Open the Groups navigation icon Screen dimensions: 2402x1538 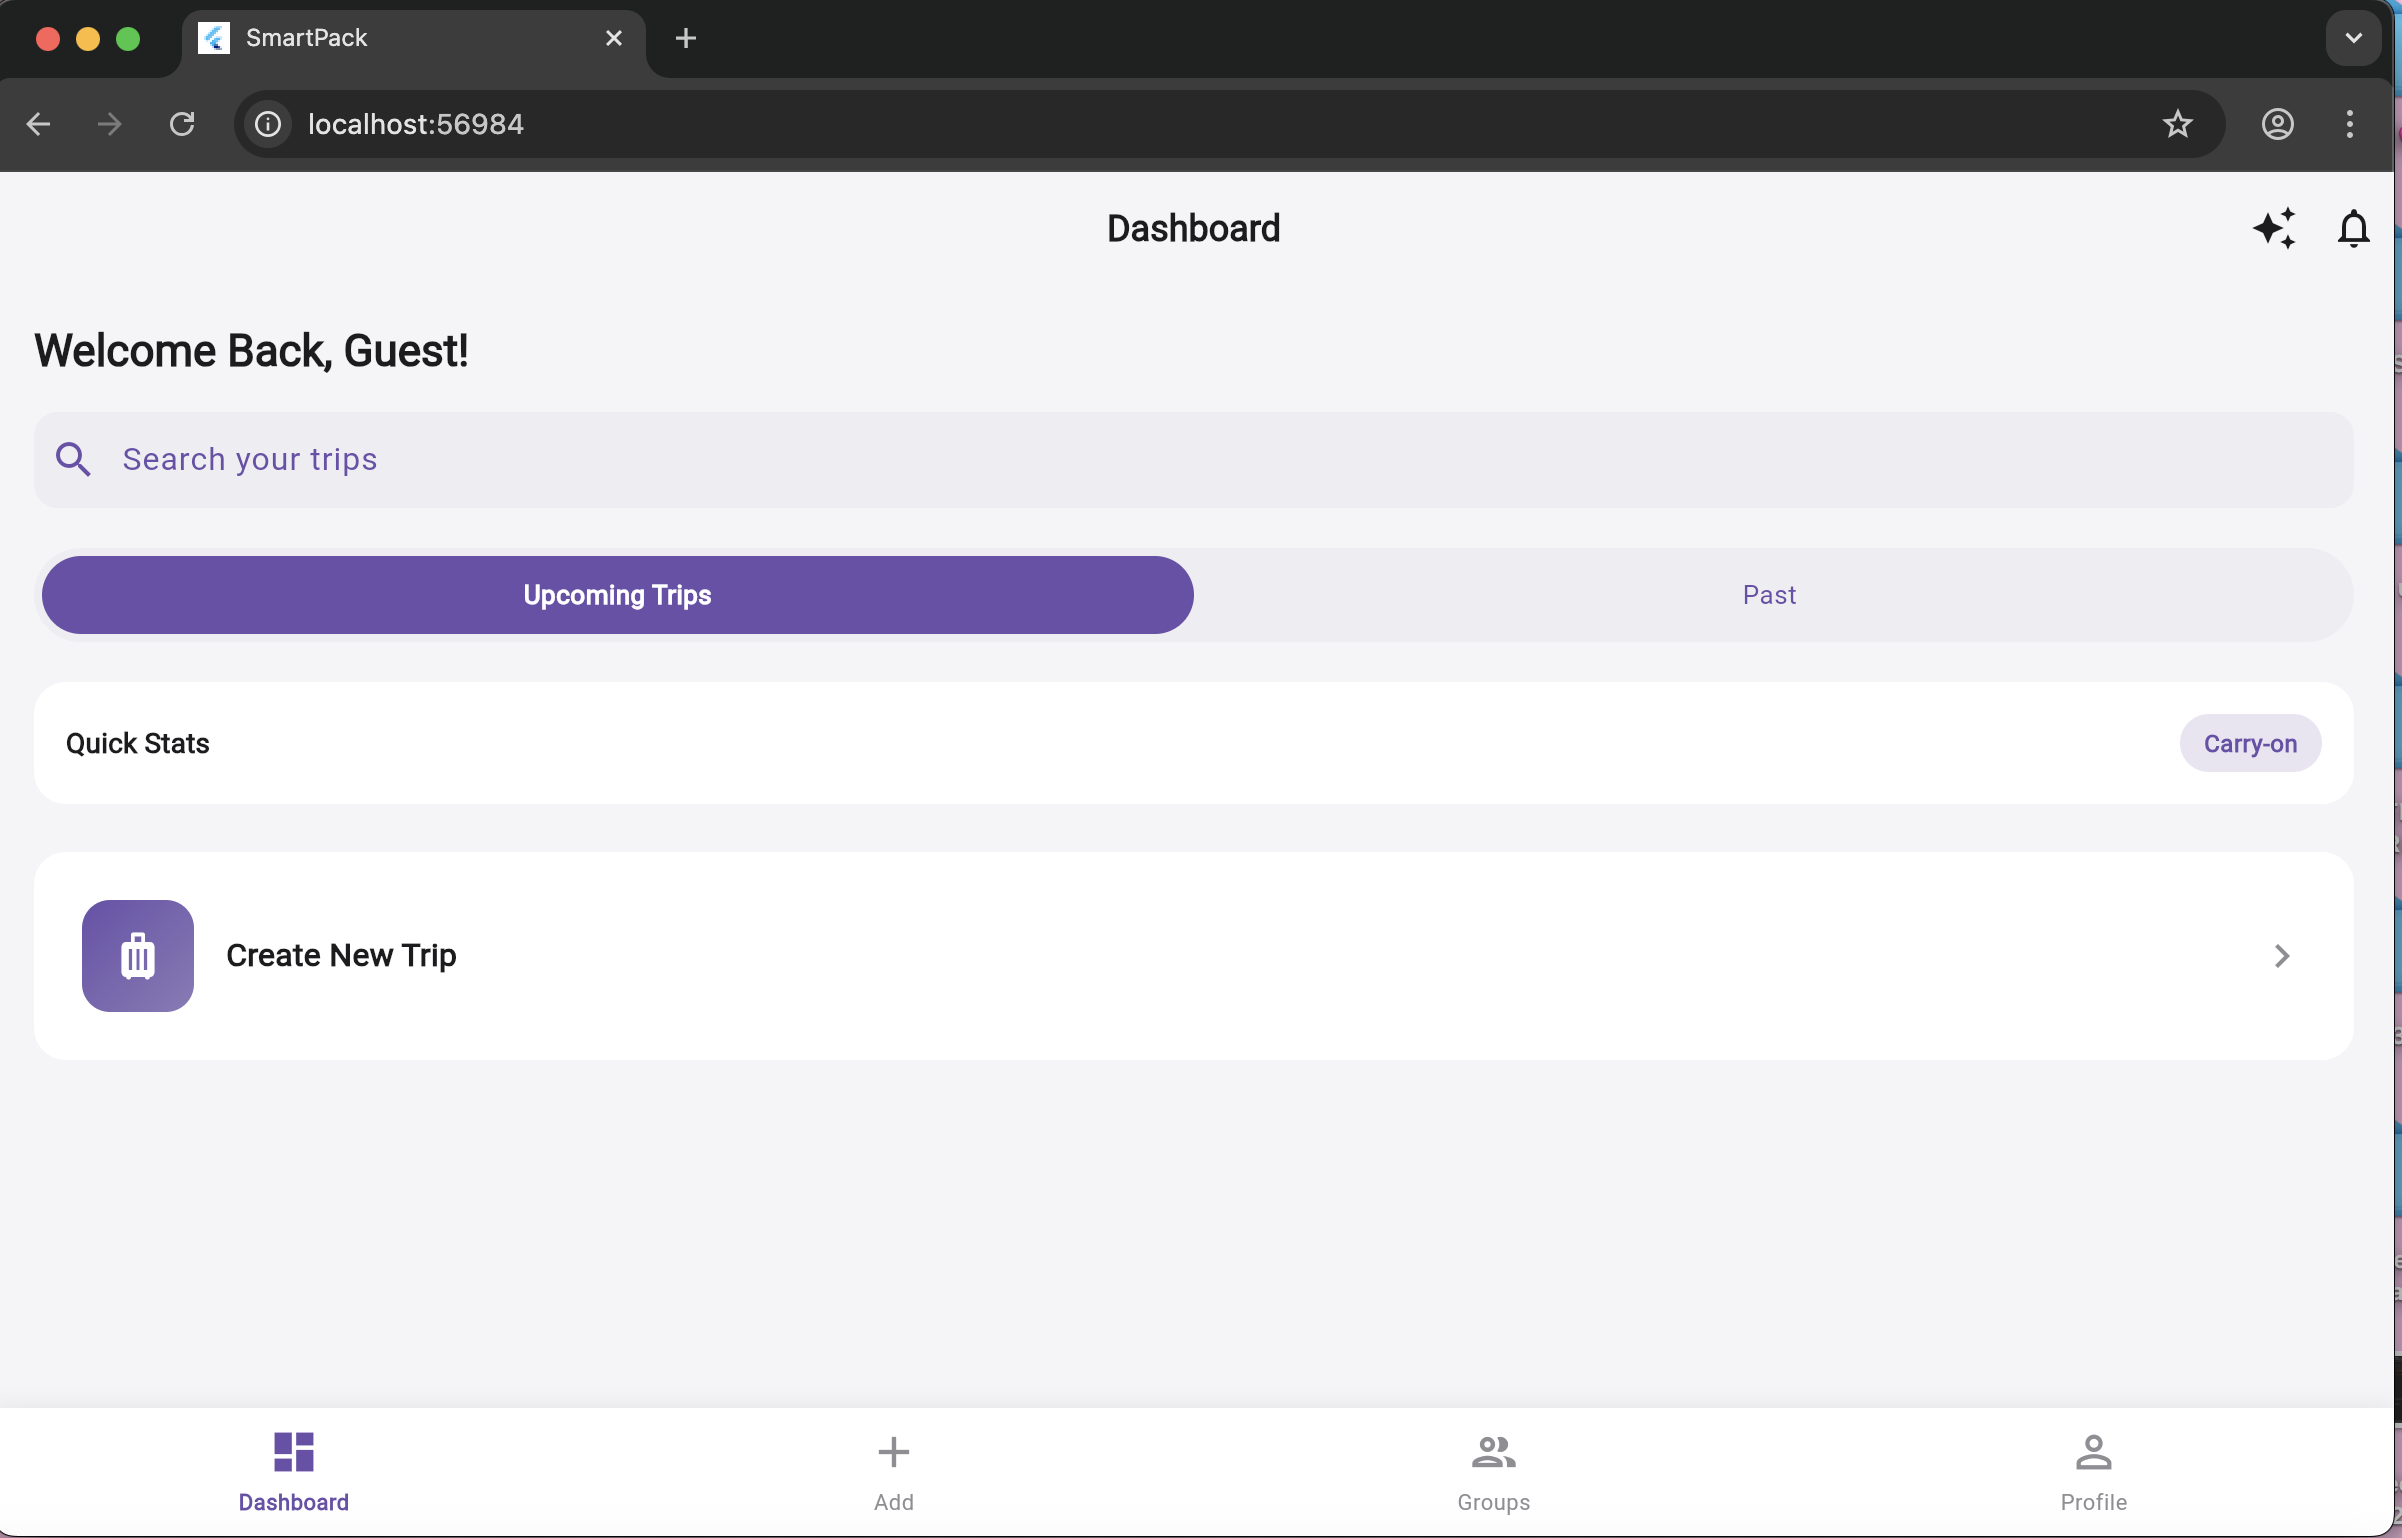tap(1493, 1452)
